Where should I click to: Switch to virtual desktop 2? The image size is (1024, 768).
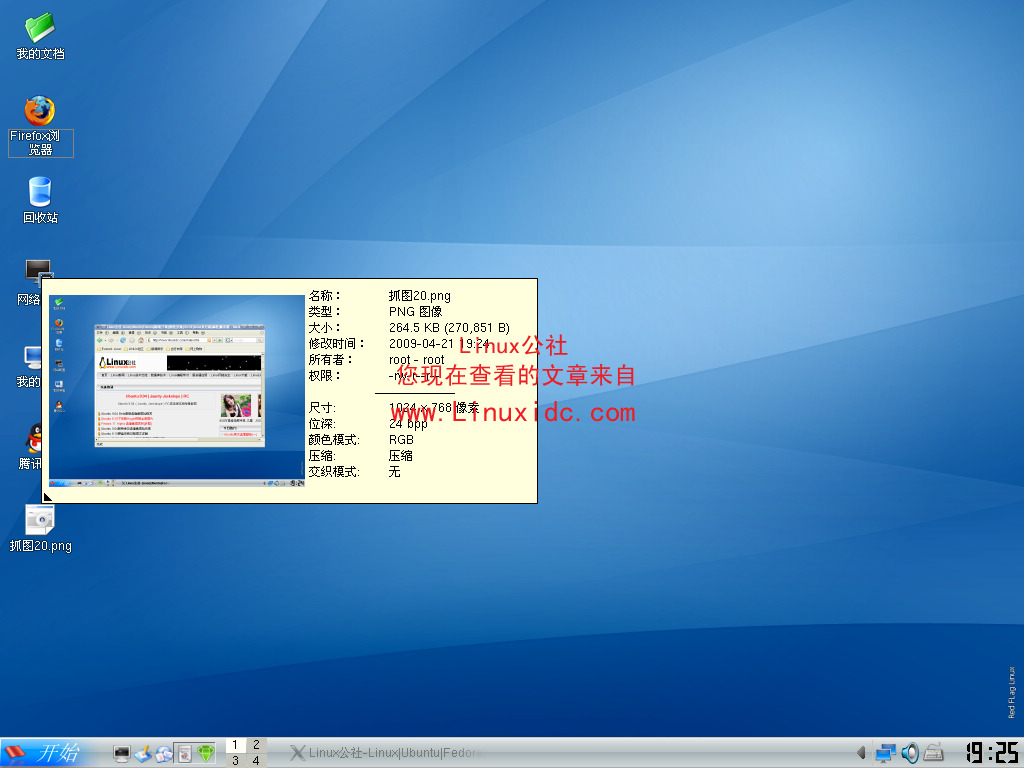point(256,745)
